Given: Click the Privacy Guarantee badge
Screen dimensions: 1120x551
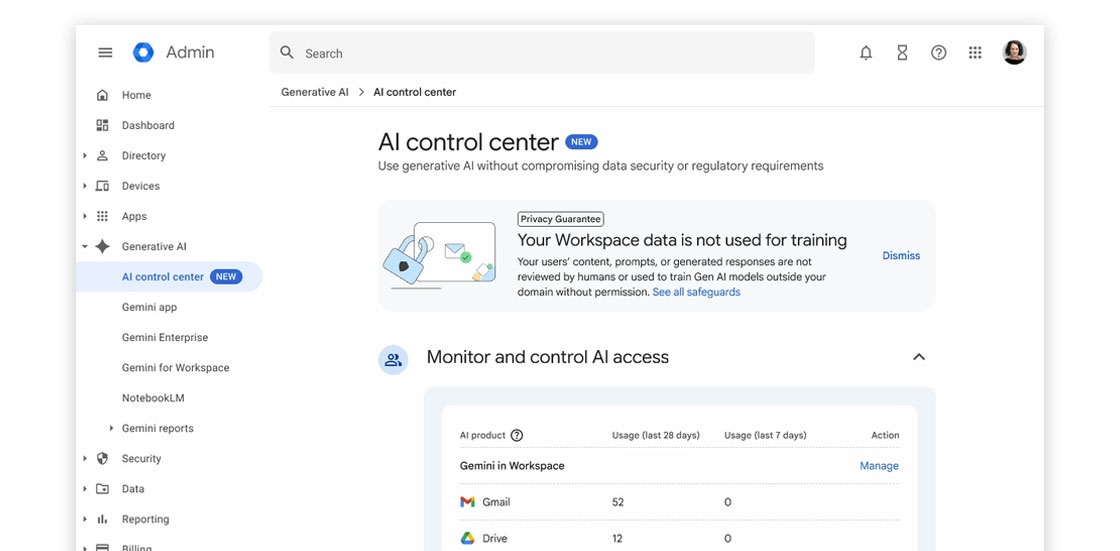Looking at the screenshot, I should pos(560,219).
